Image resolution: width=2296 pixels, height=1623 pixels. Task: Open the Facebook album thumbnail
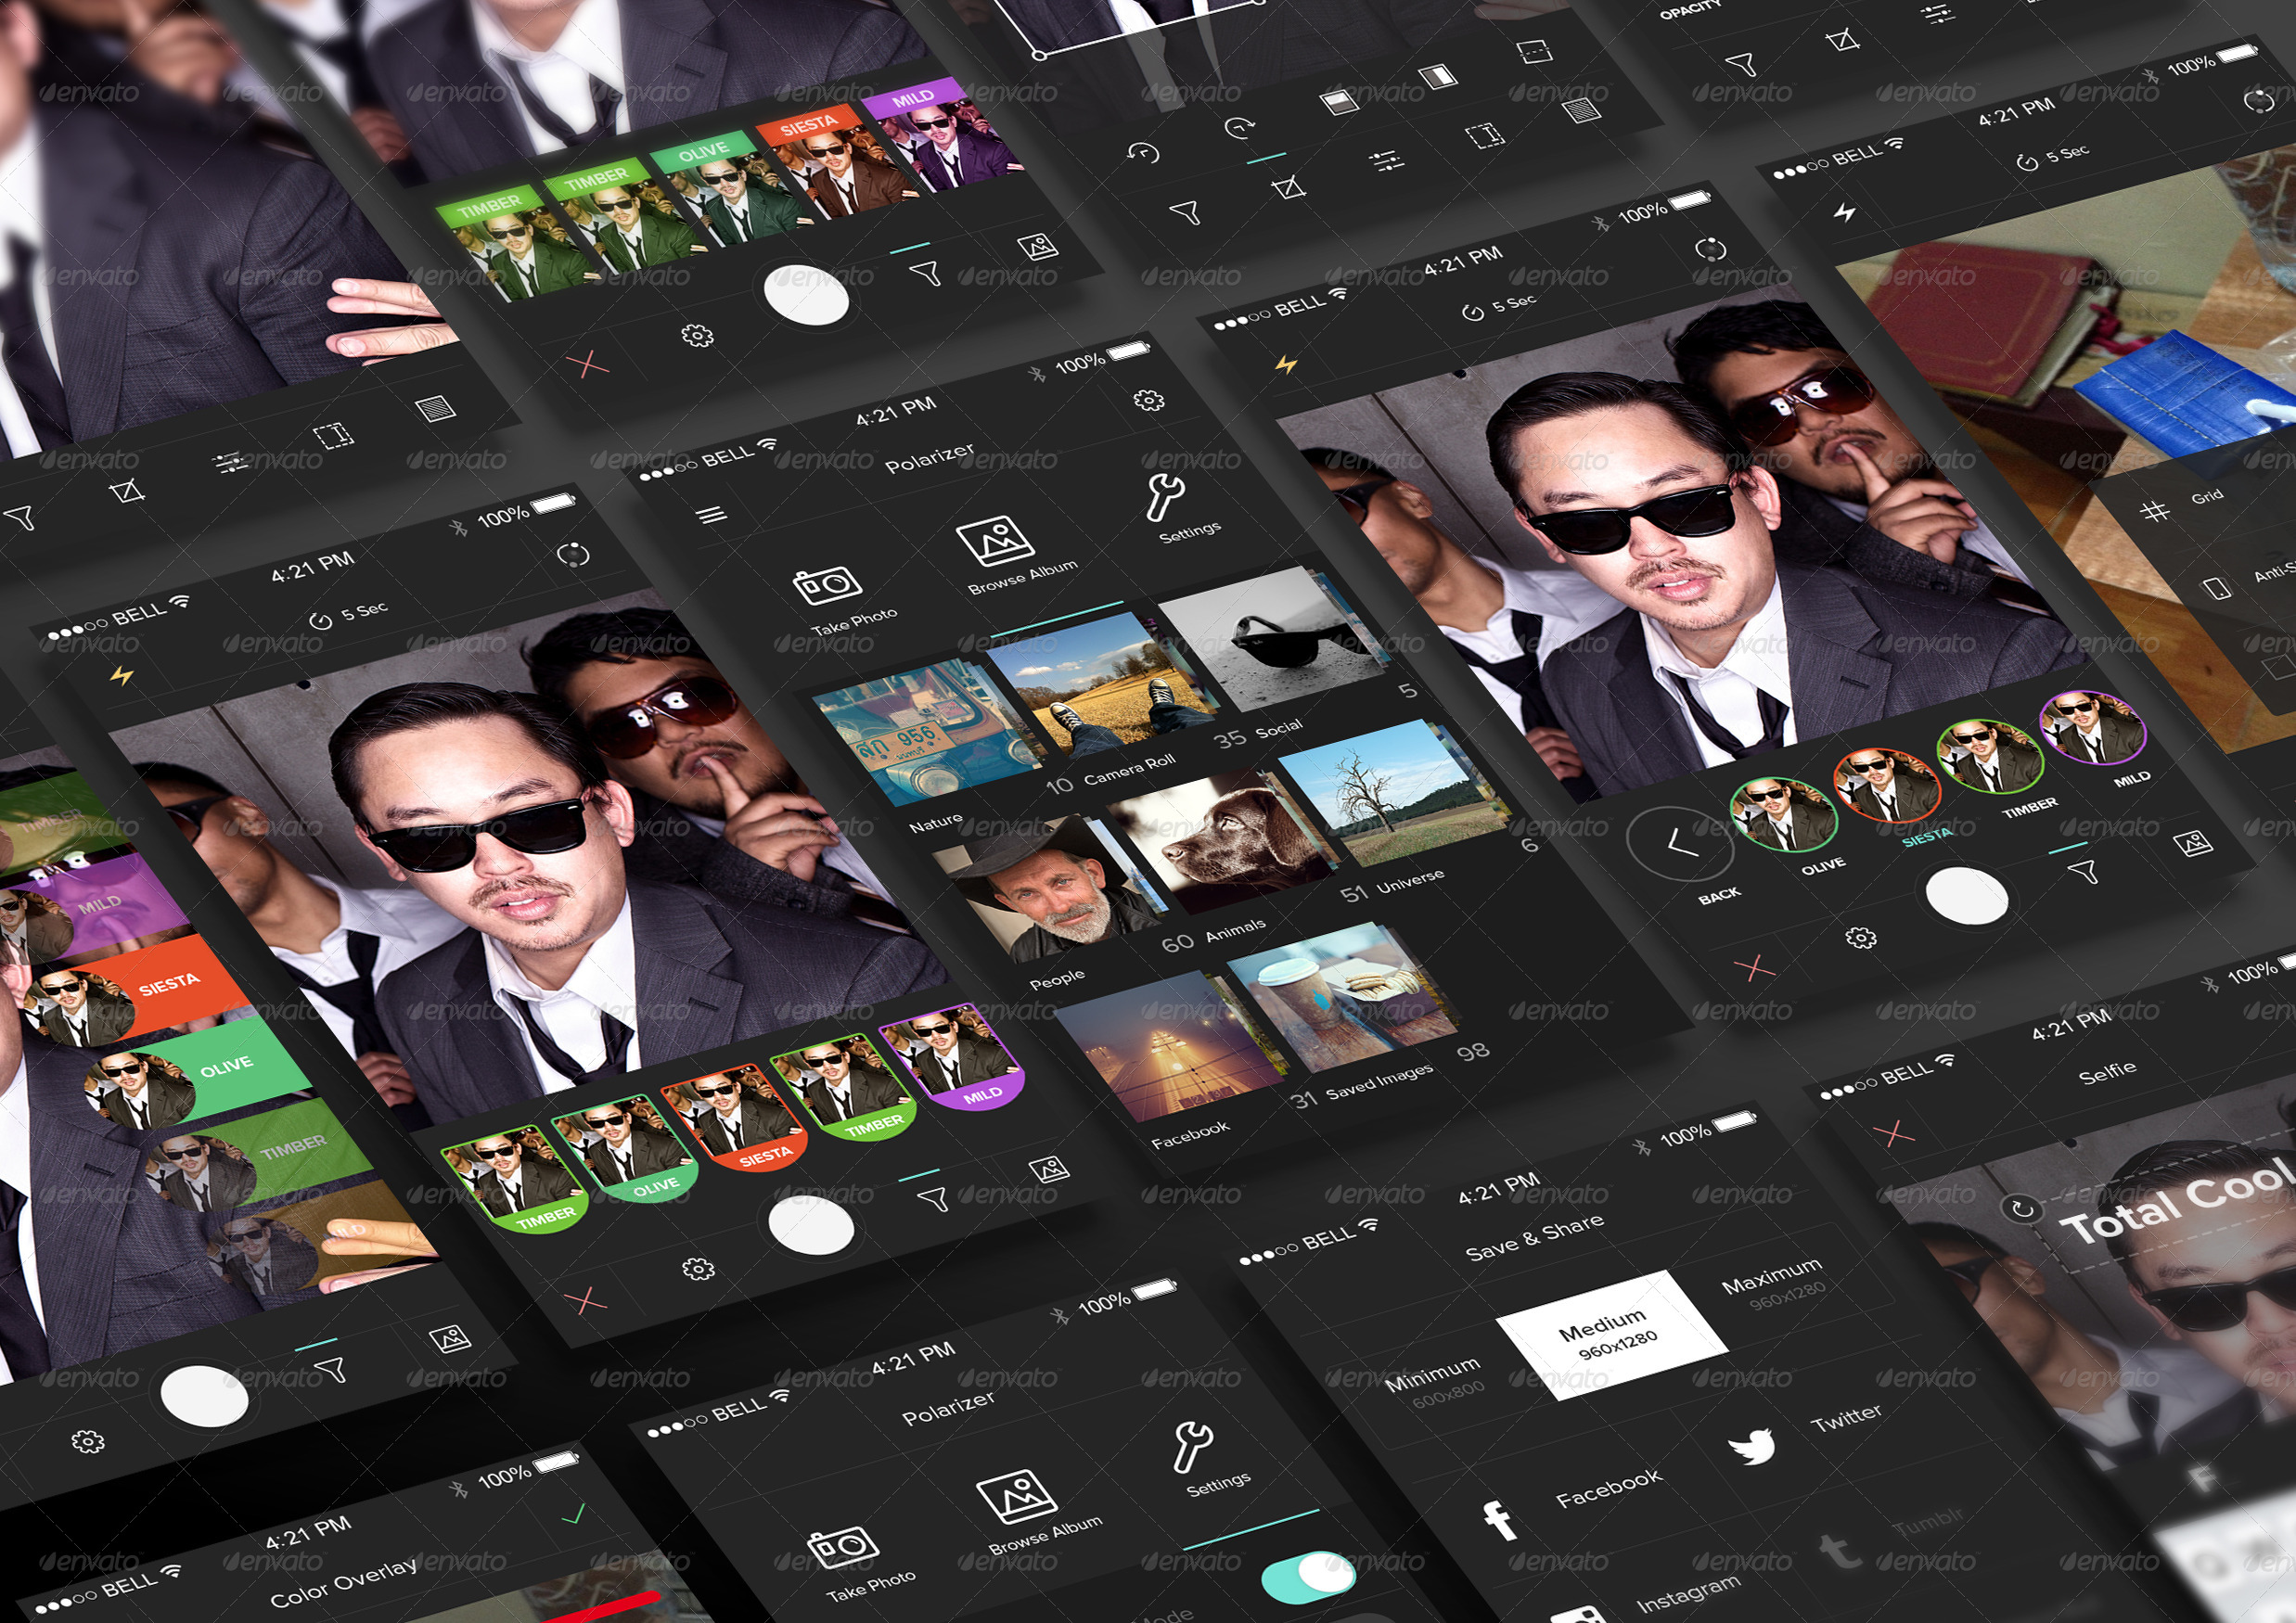(1170, 1047)
